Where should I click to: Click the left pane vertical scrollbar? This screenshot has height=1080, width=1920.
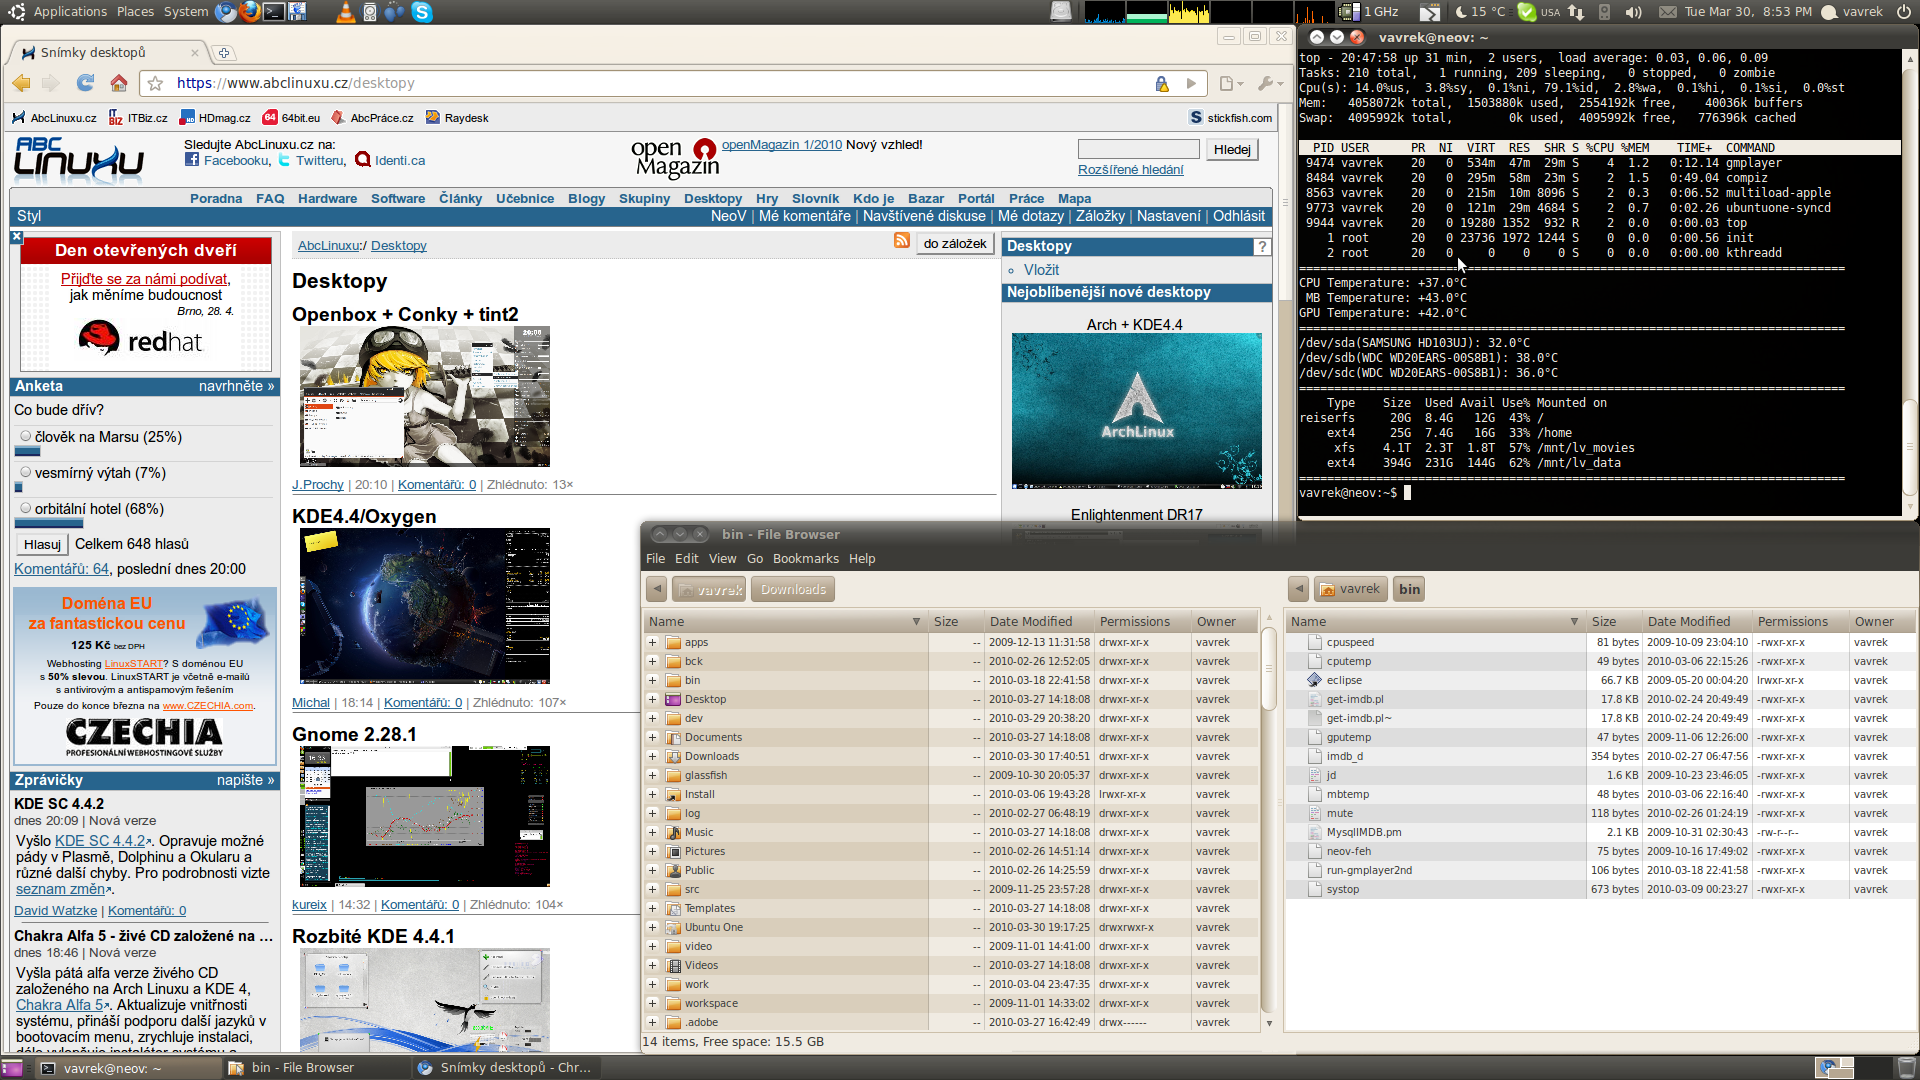point(1268,668)
